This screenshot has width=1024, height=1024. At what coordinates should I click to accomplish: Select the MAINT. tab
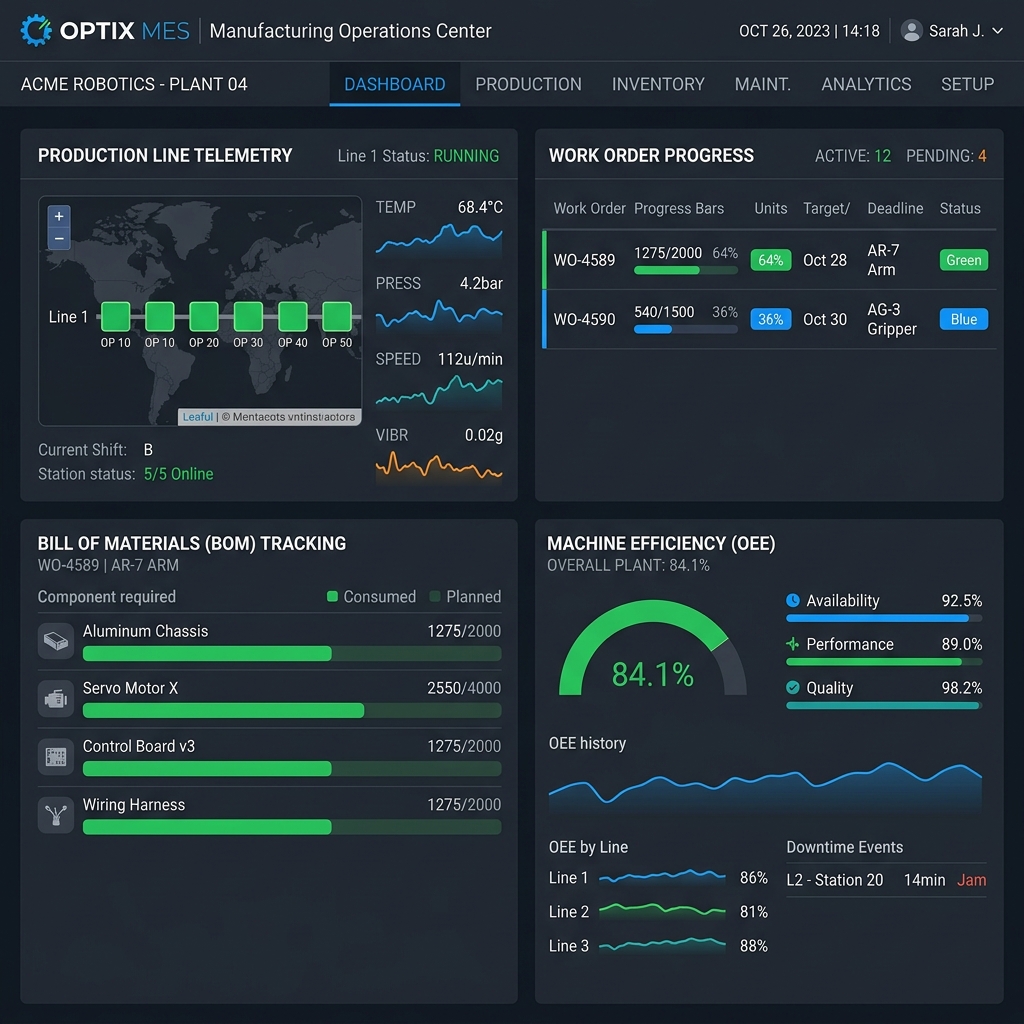pos(762,84)
